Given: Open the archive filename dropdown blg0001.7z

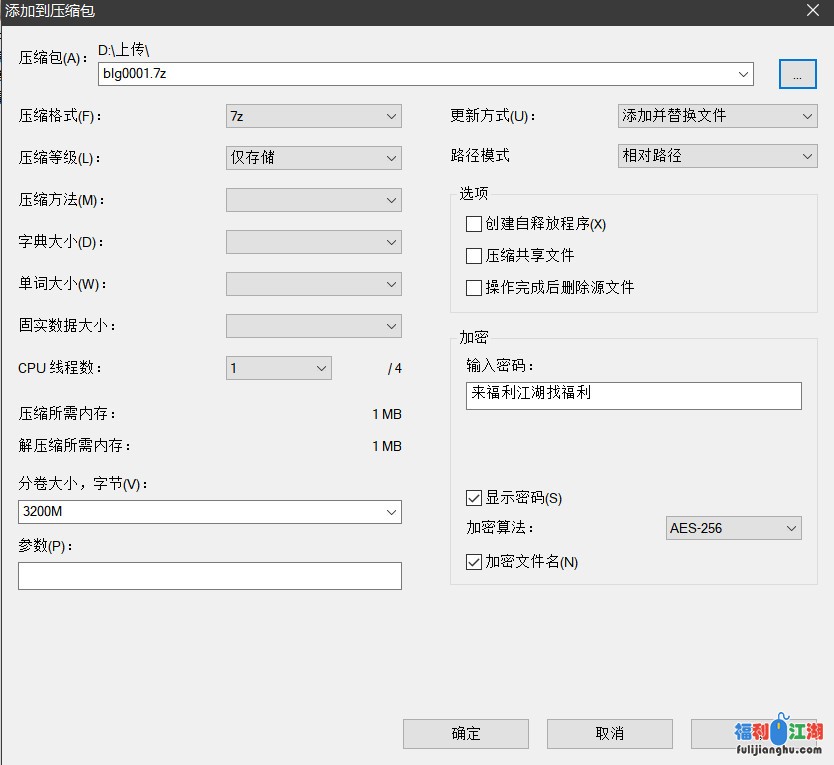Looking at the screenshot, I should coord(743,74).
